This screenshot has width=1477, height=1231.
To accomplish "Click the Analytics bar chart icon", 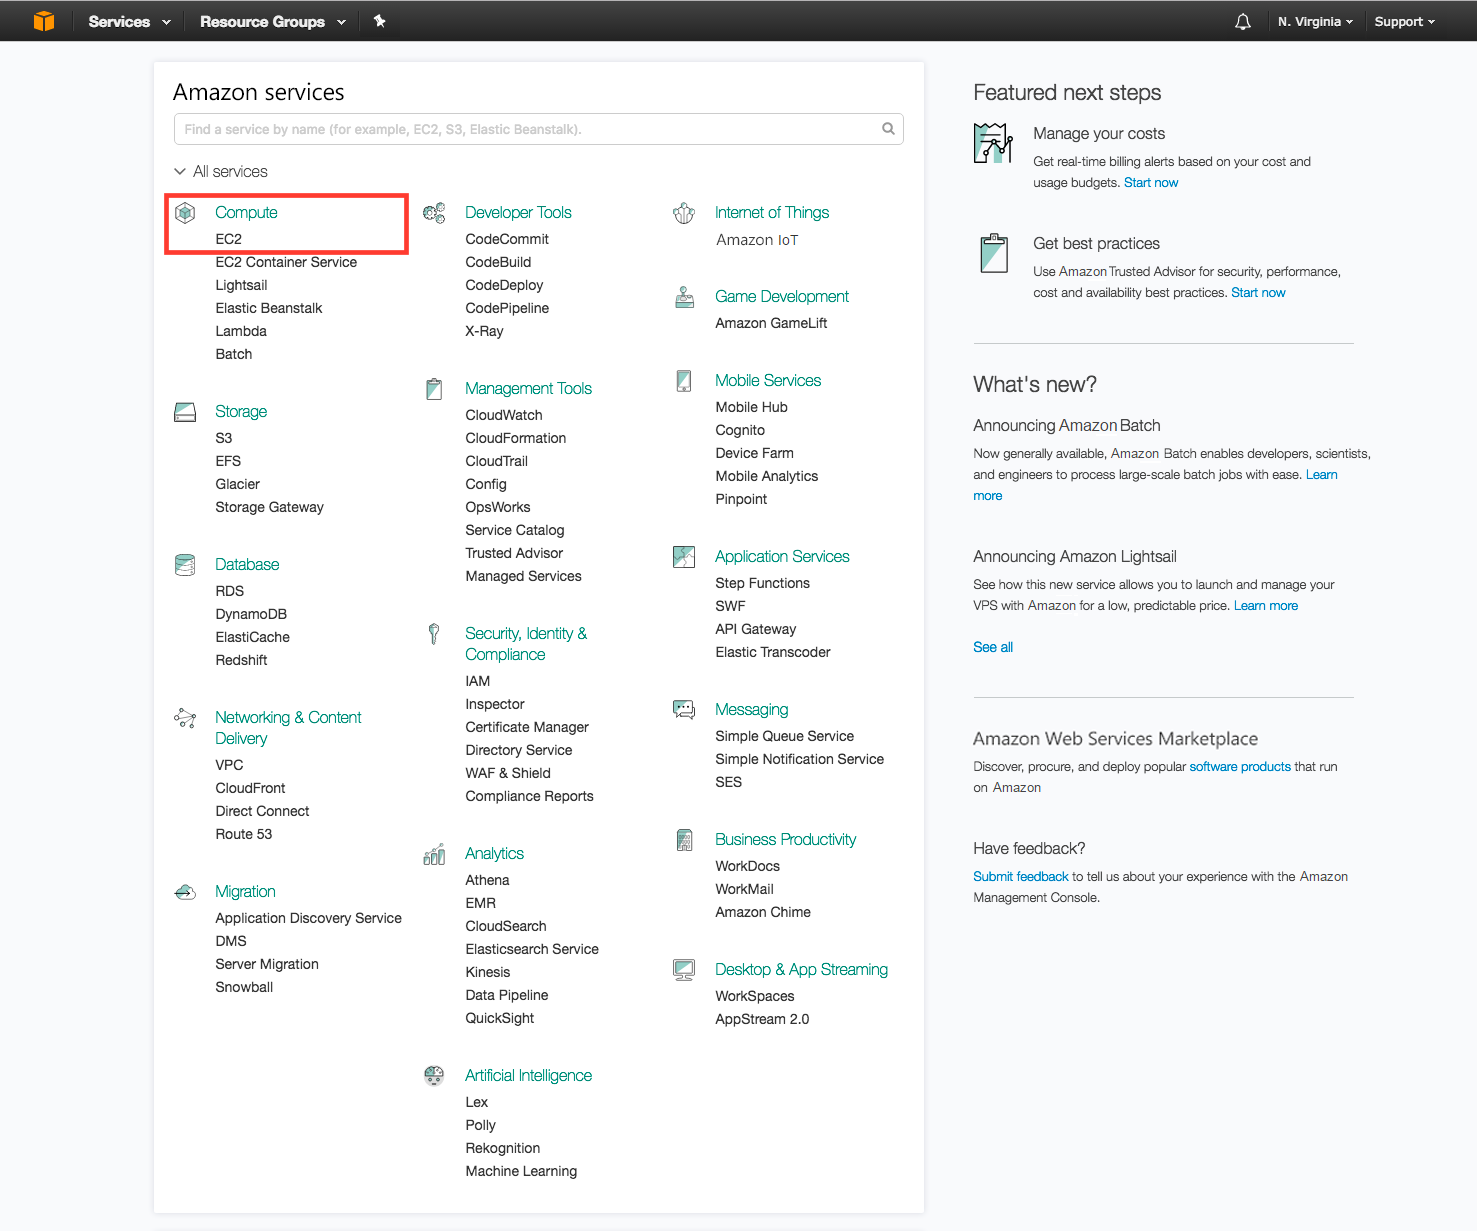I will click(x=434, y=853).
